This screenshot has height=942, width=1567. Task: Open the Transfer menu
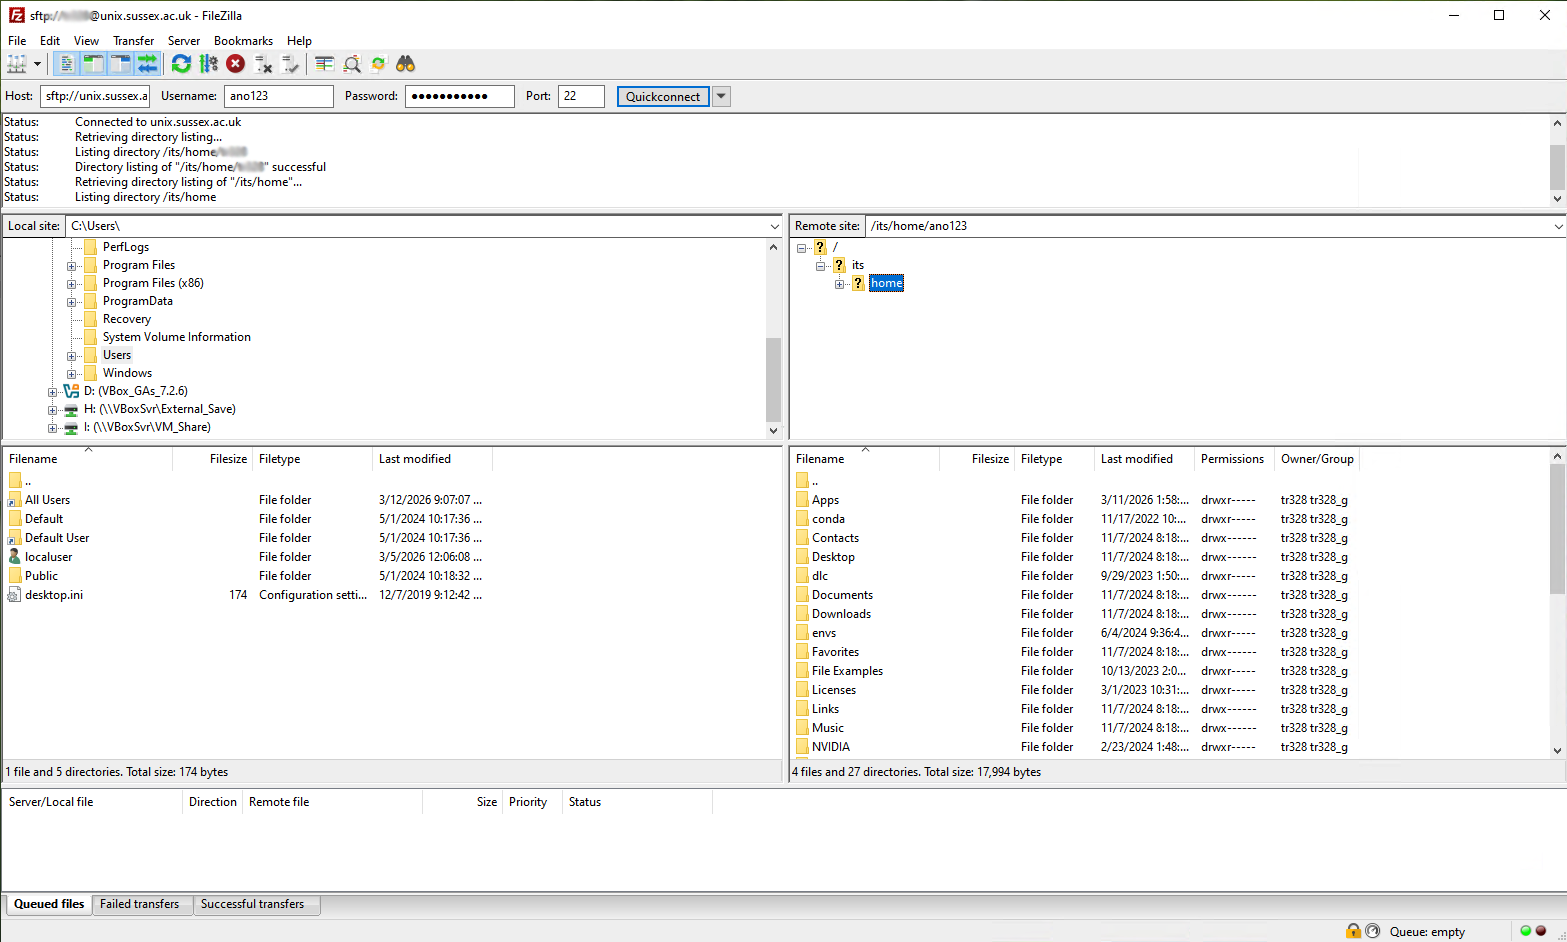pyautogui.click(x=133, y=41)
